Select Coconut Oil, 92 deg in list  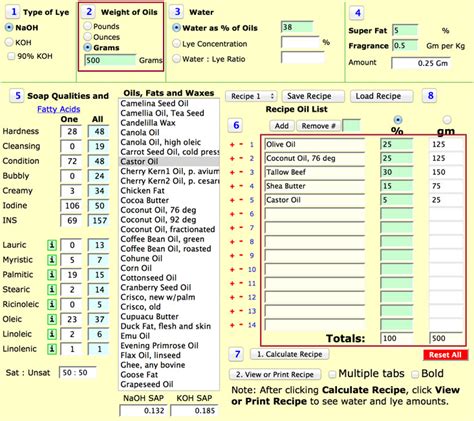pos(169,220)
